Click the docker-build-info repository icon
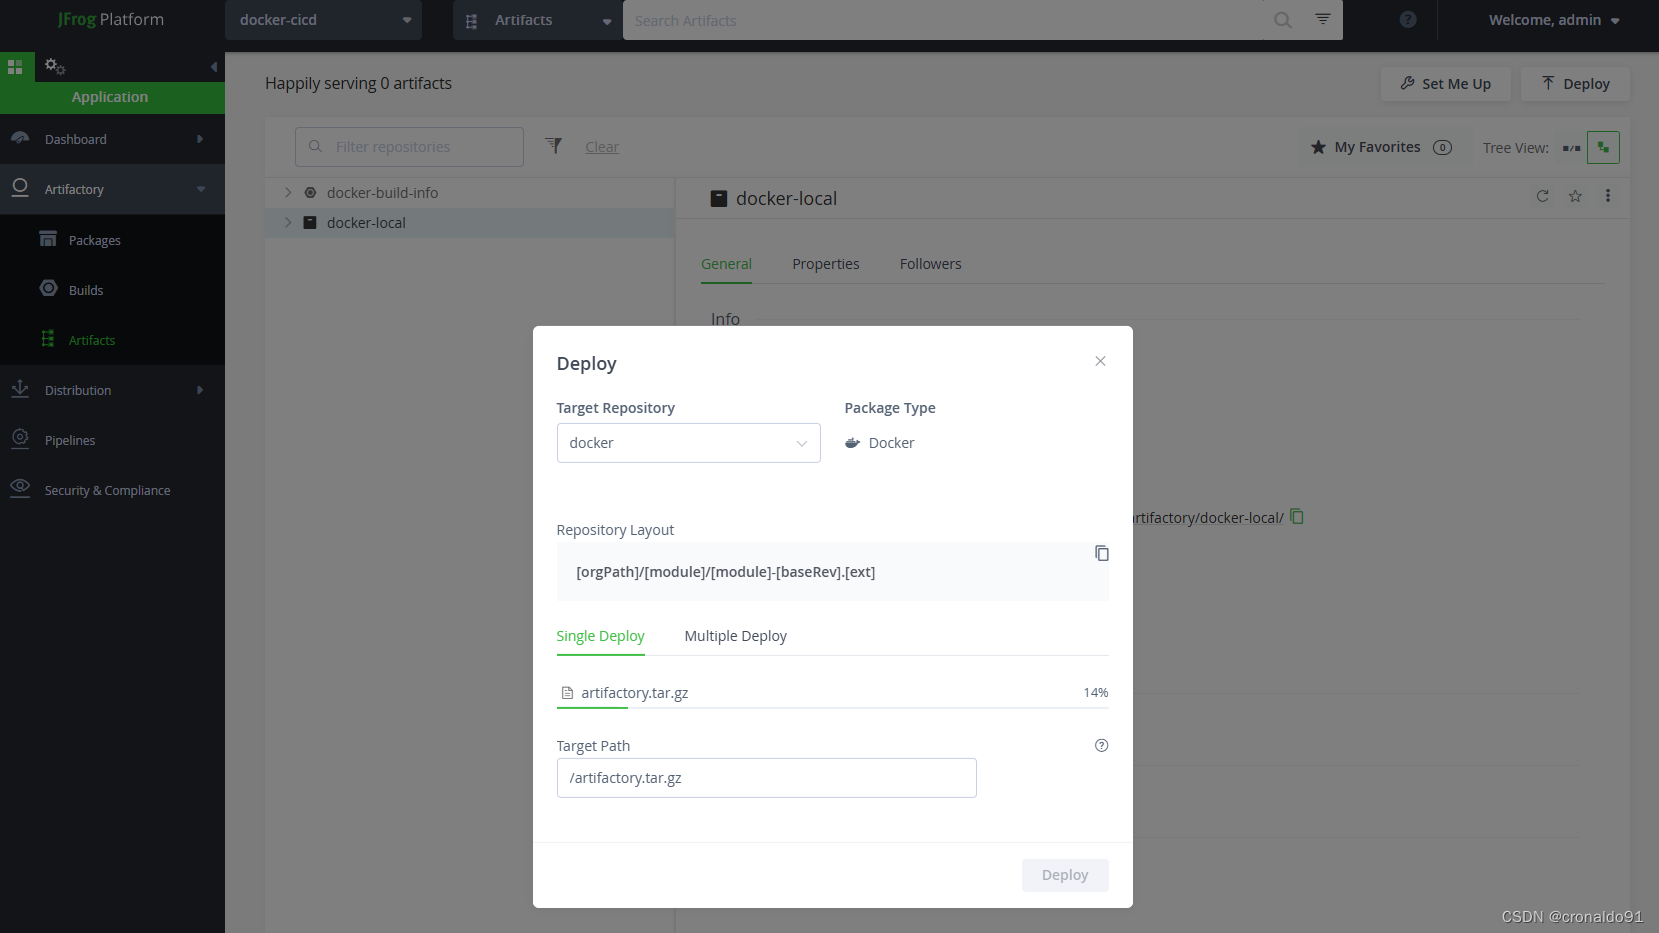 point(310,193)
